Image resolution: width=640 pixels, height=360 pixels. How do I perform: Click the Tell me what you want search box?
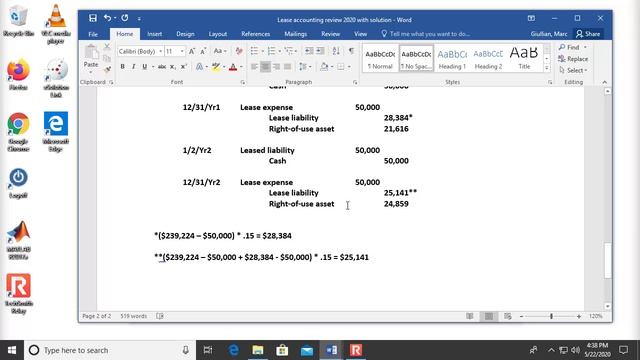(x=425, y=34)
